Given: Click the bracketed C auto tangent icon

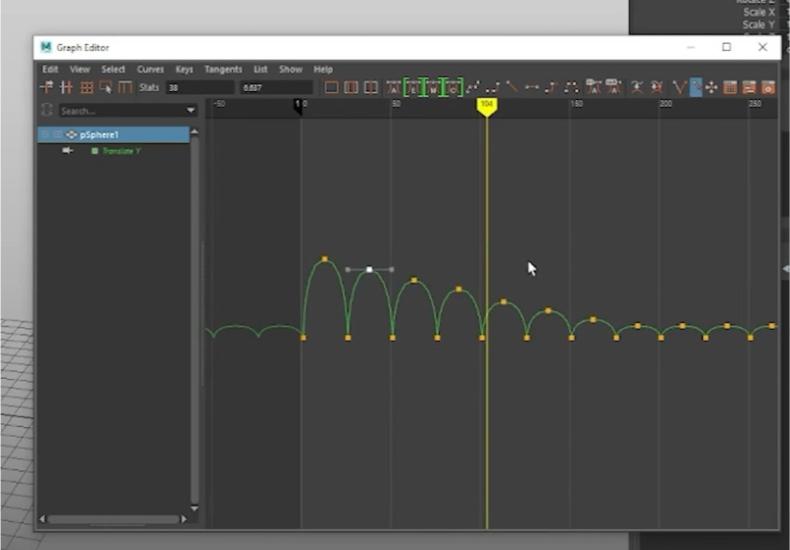Looking at the screenshot, I should point(453,88).
